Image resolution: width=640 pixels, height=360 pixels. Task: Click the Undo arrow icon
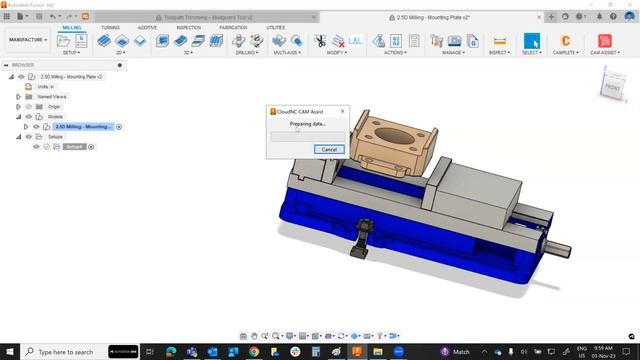[x=53, y=17]
